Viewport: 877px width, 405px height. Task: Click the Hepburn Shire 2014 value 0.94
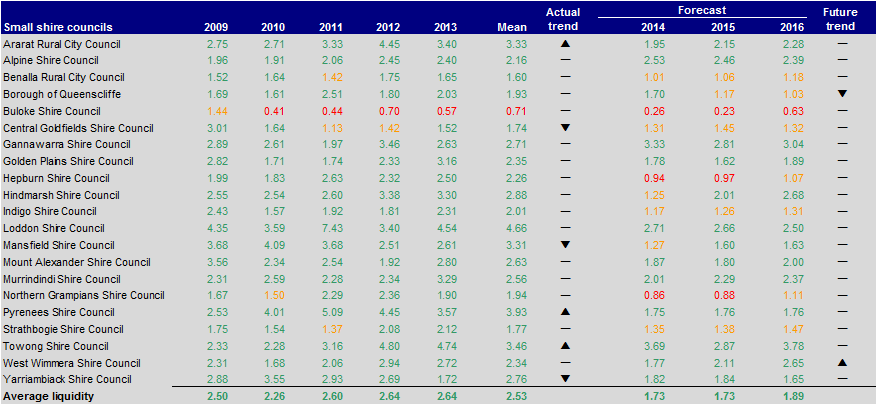(x=654, y=178)
